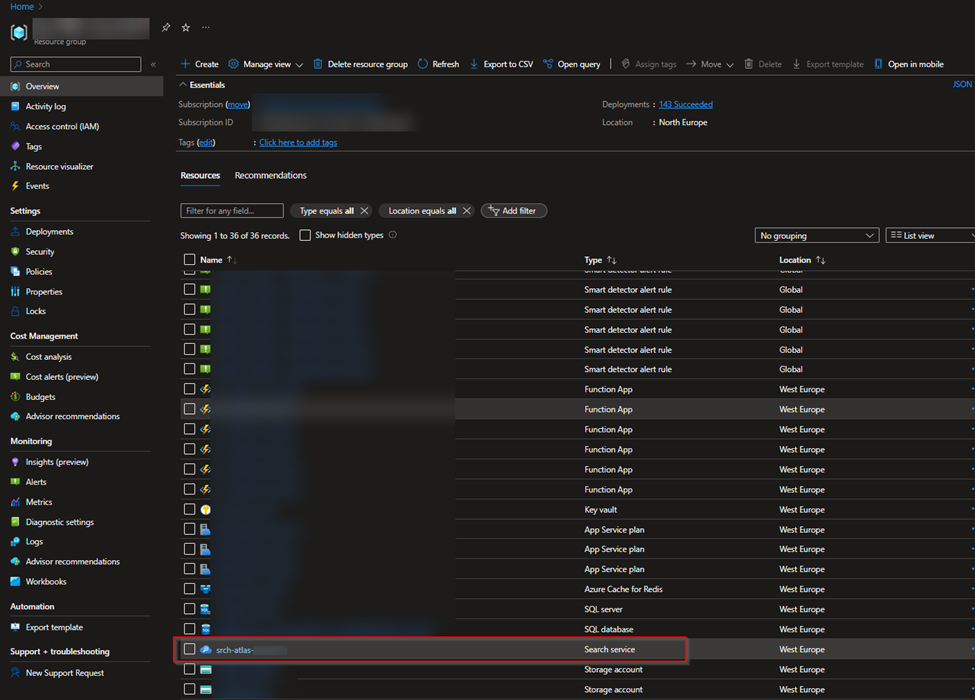
Task: Click the Export to CSV icon
Action: point(474,64)
